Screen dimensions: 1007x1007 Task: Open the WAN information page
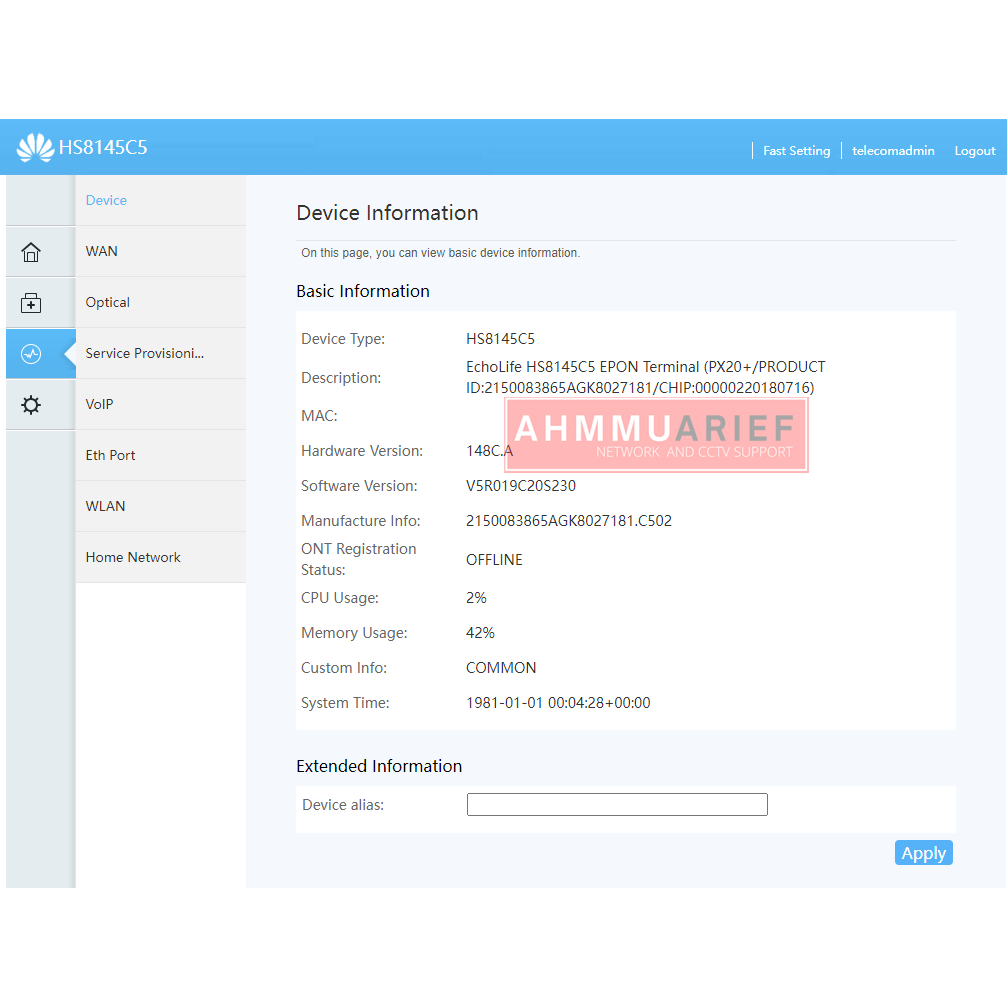coord(102,251)
